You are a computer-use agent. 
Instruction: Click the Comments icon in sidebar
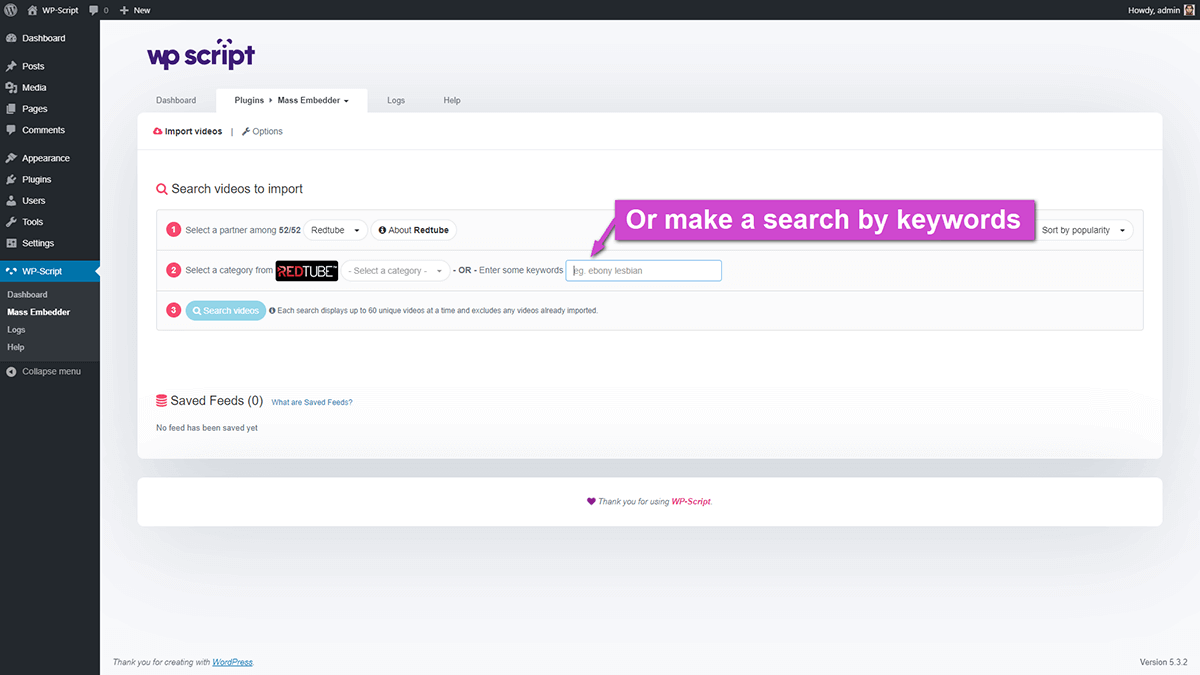(x=11, y=130)
